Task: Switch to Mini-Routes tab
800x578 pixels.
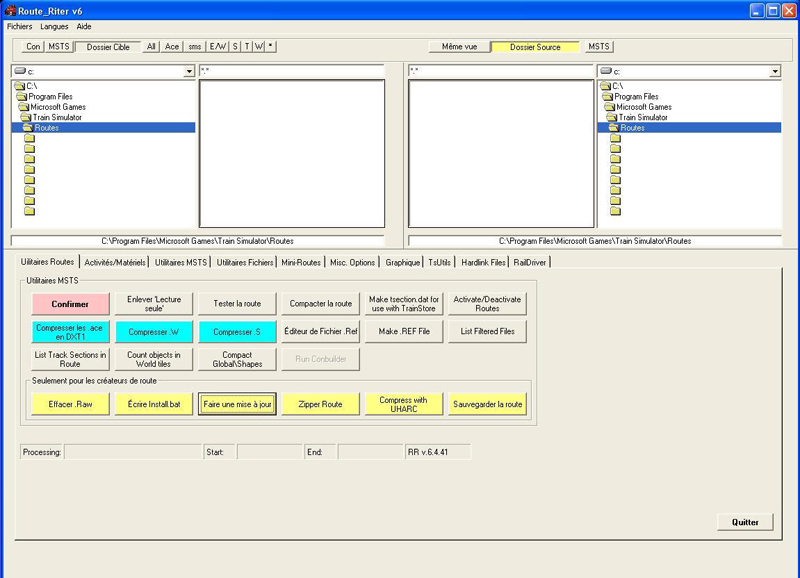Action: pos(301,262)
